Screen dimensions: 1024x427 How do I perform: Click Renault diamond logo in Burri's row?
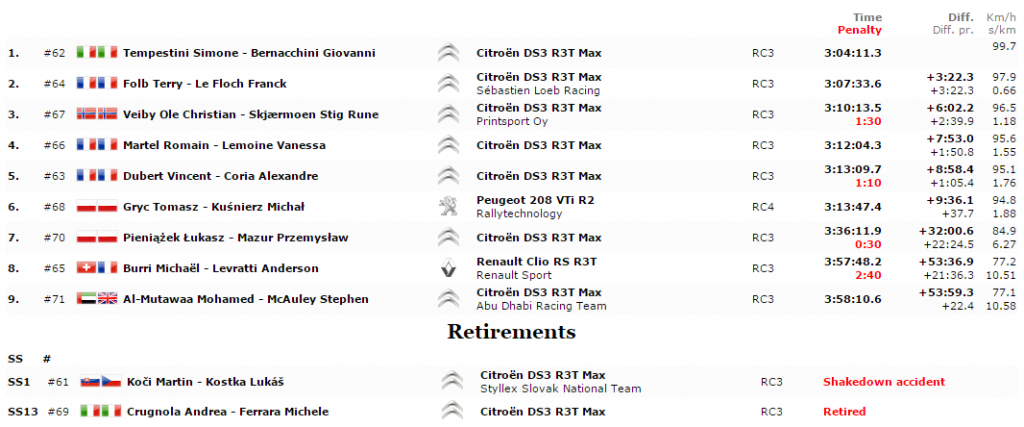(x=449, y=268)
